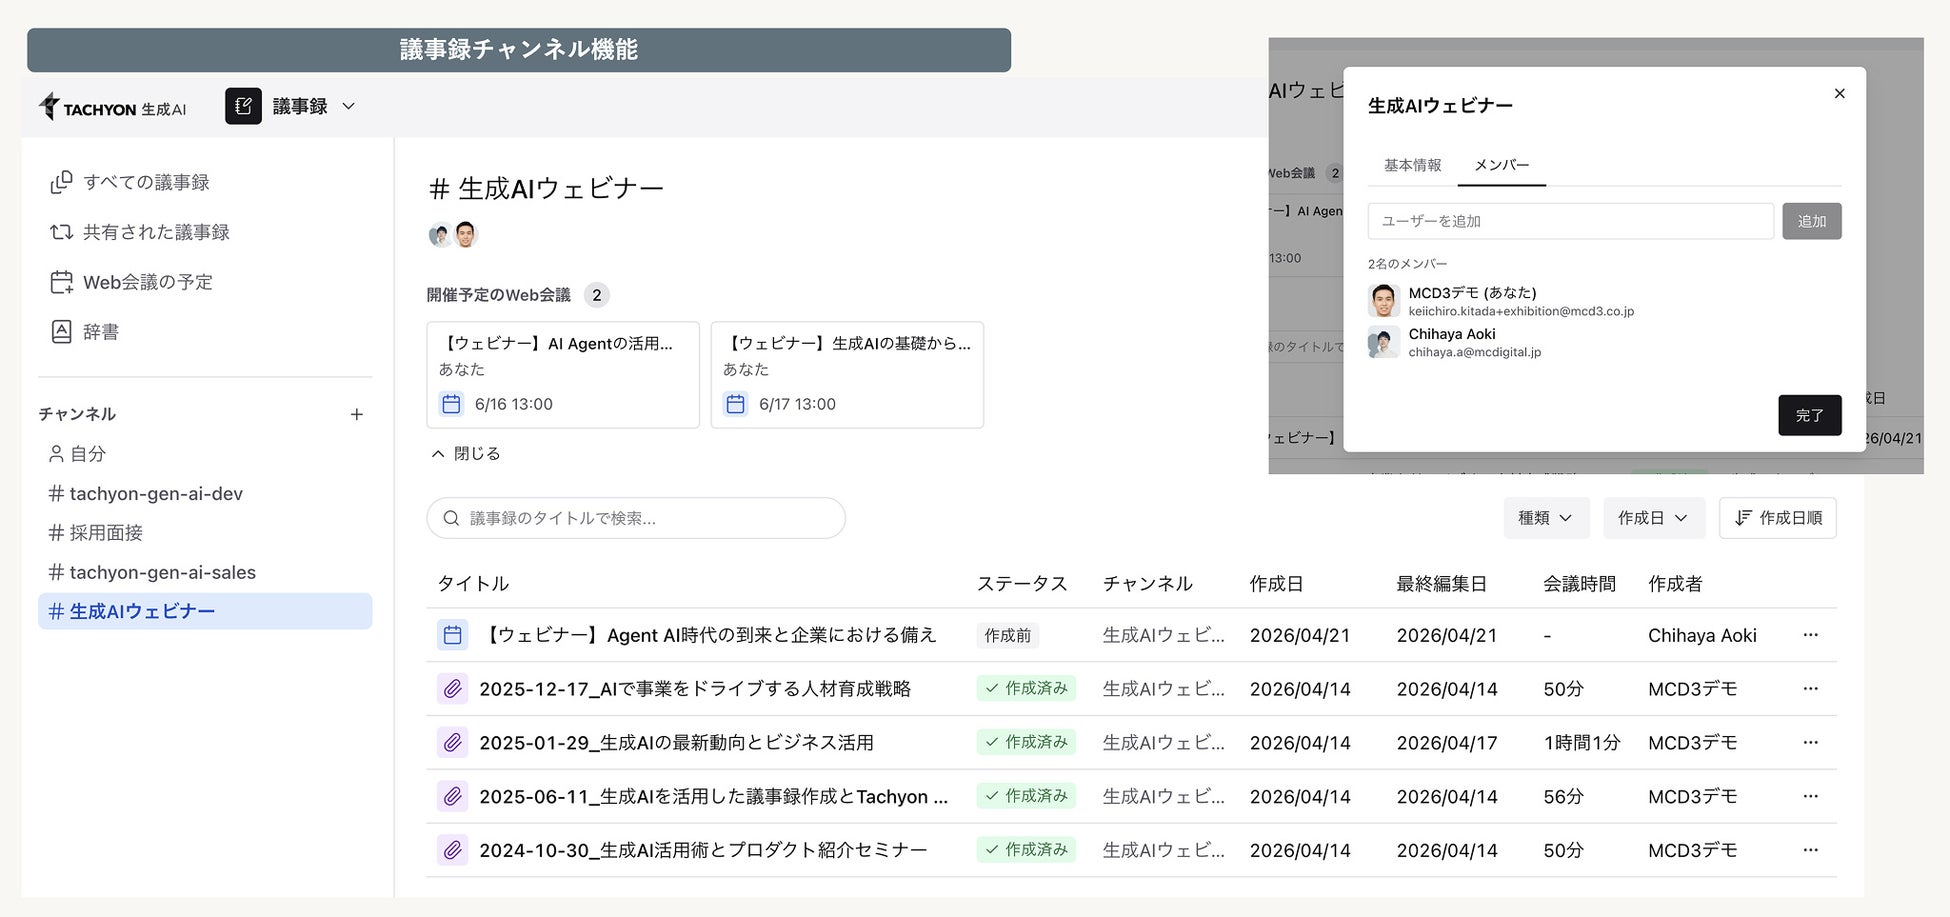Click the member avatars under channel title
1950x917 pixels.
point(453,235)
